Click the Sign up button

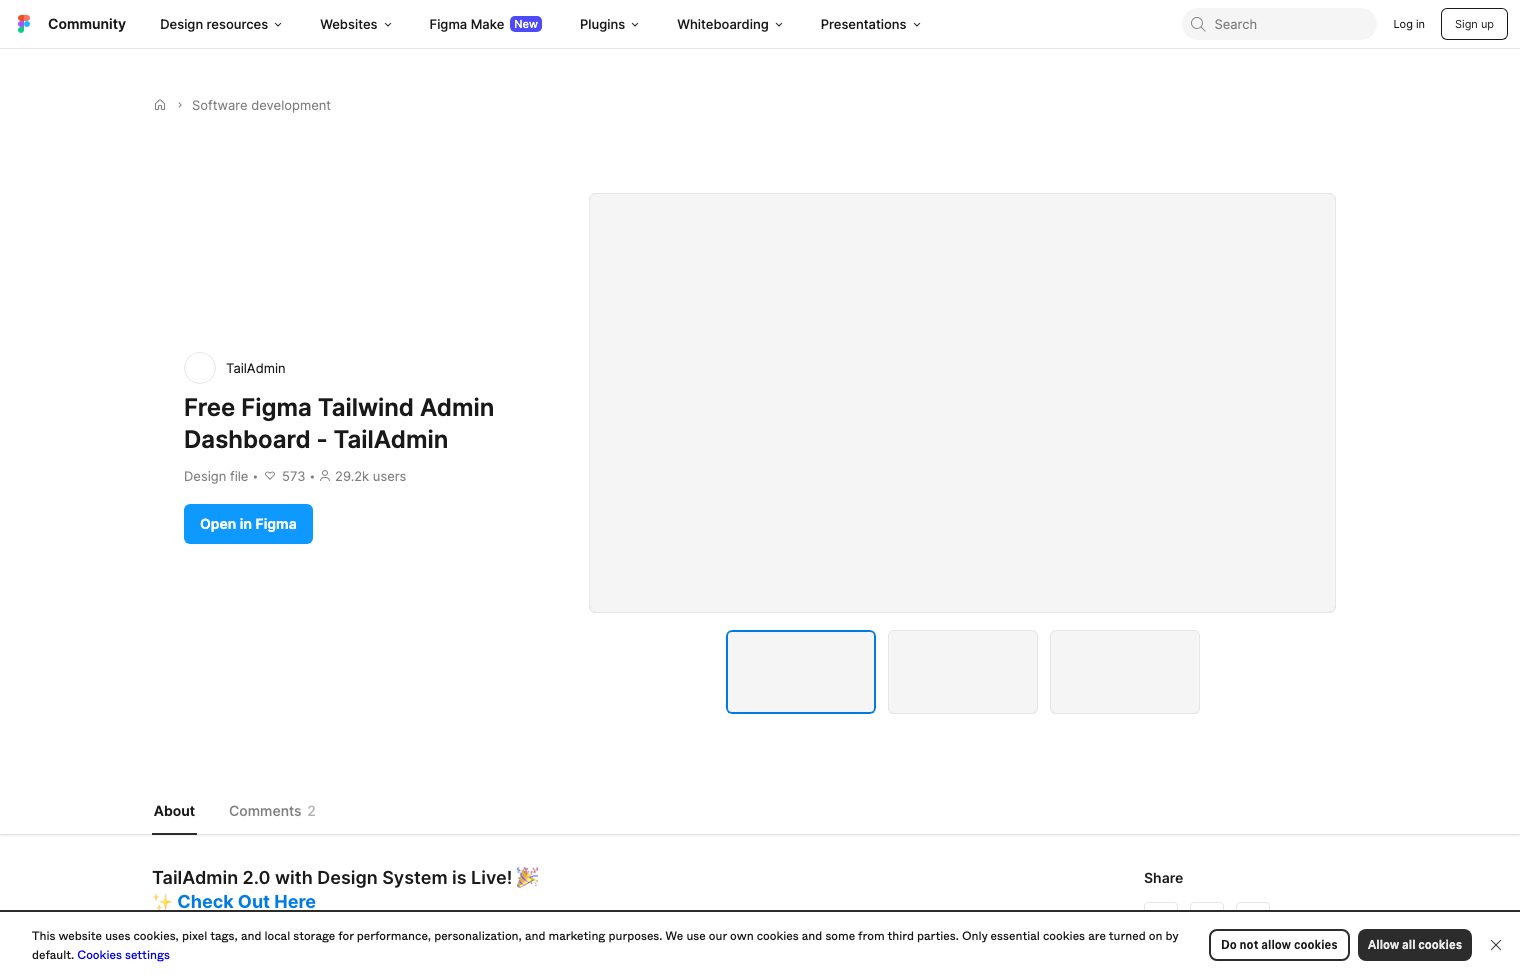[x=1474, y=24]
